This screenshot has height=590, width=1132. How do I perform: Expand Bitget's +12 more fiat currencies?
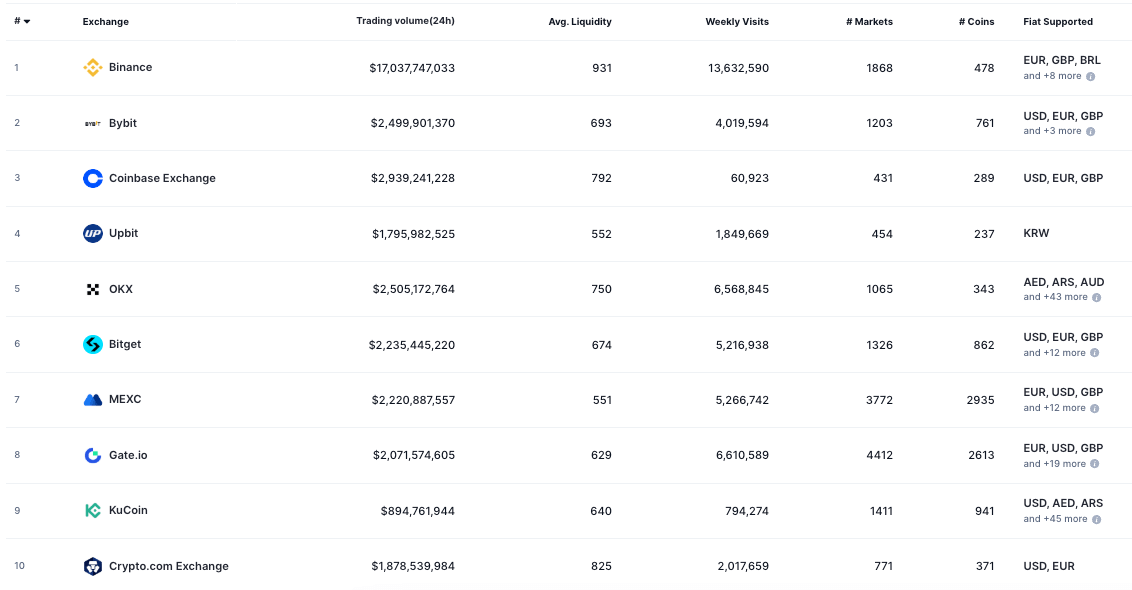pyautogui.click(x=1052, y=352)
